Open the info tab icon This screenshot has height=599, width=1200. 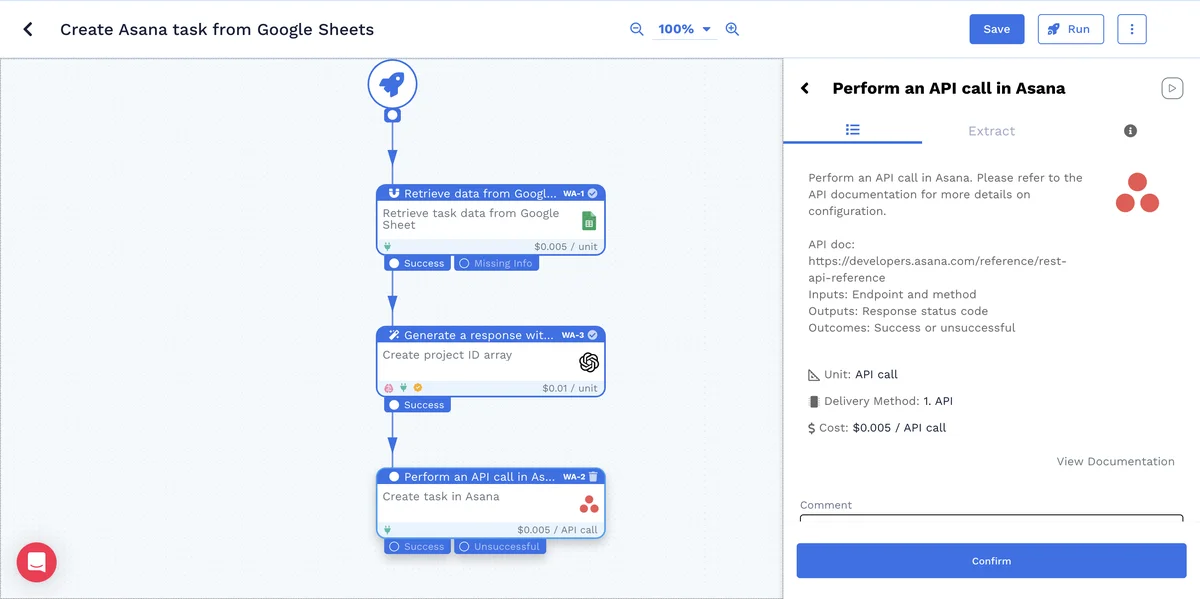[x=1130, y=131]
